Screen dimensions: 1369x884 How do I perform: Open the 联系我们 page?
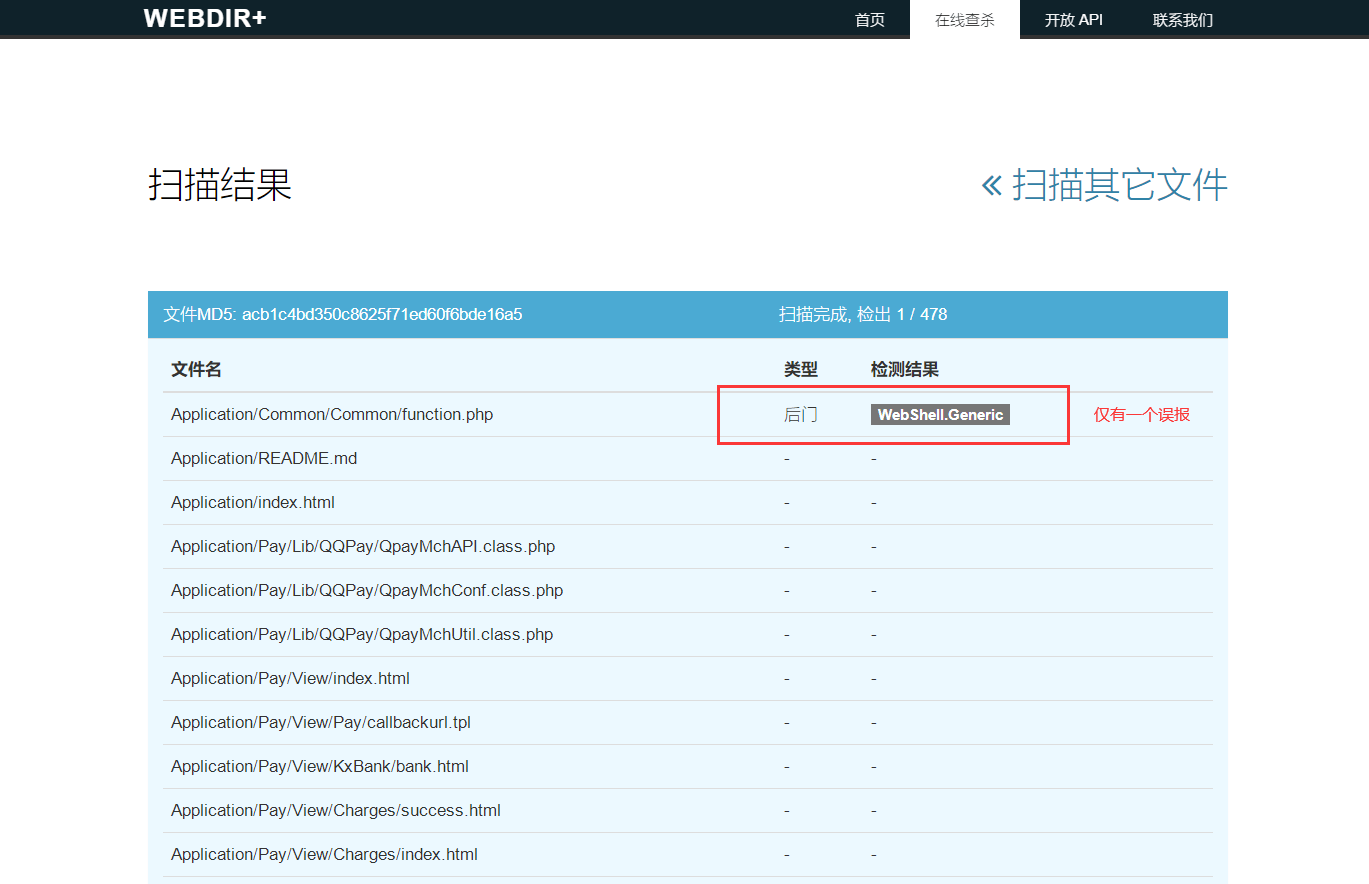tap(1181, 19)
